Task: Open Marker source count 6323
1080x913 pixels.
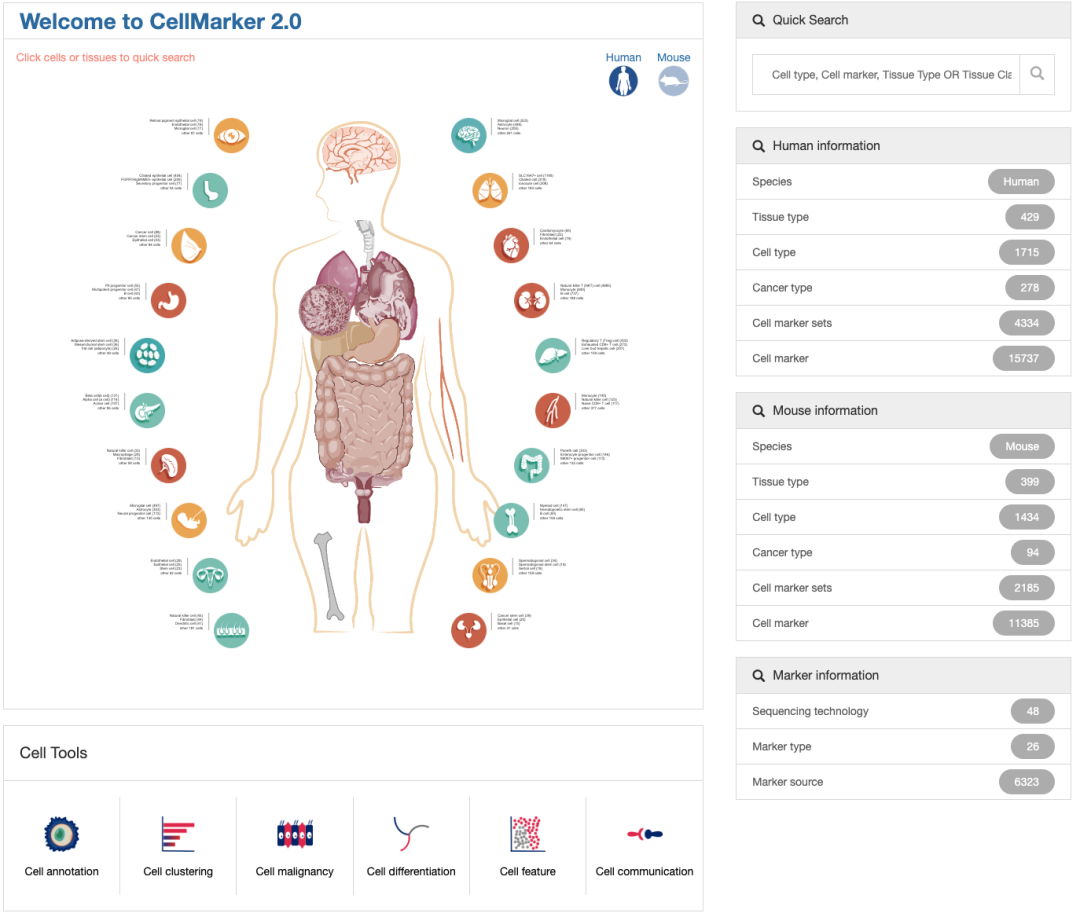Action: point(1026,781)
